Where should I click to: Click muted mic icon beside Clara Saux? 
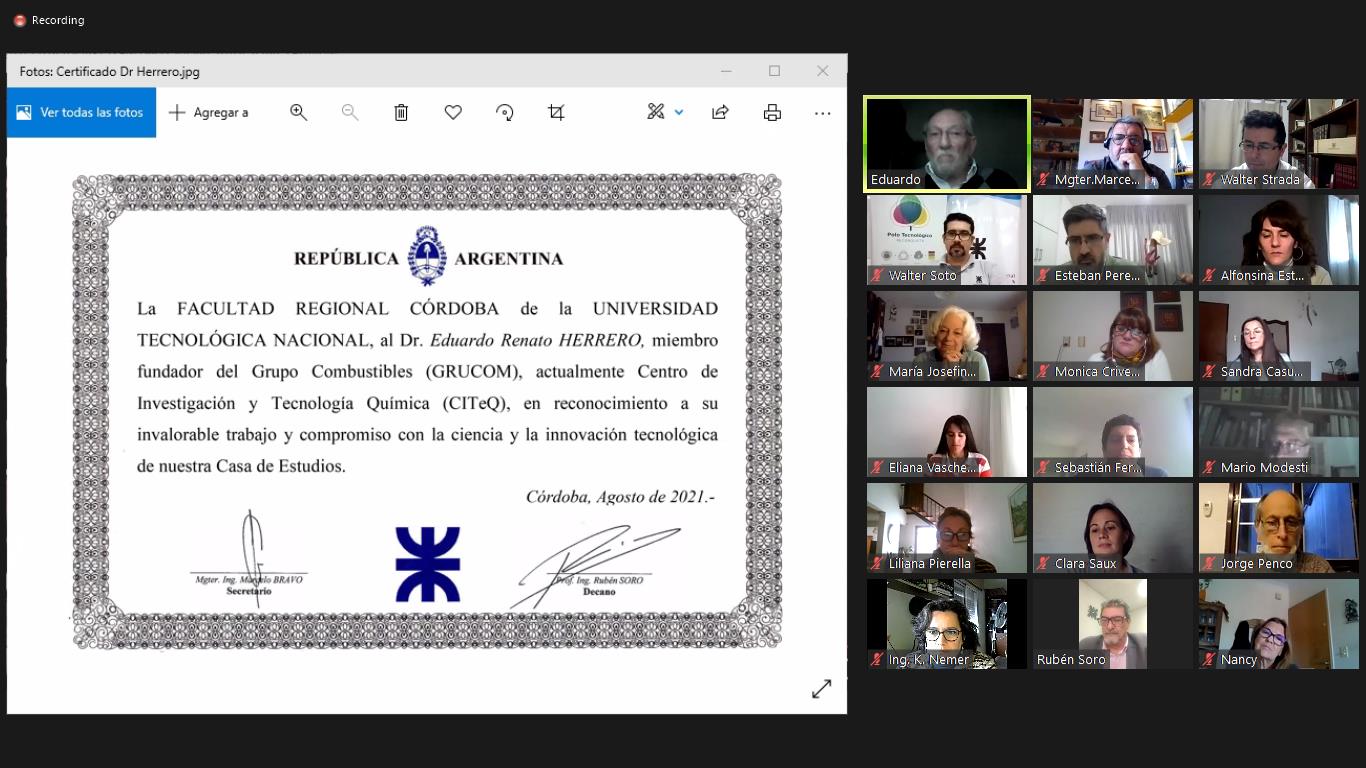click(x=1043, y=564)
